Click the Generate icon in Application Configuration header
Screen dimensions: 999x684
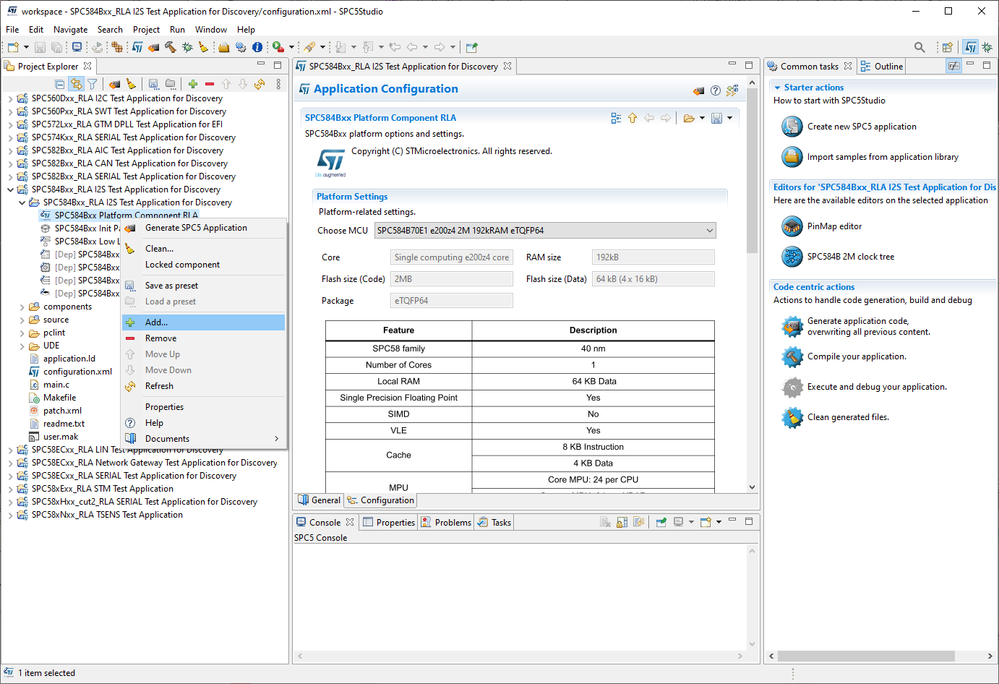coord(699,90)
